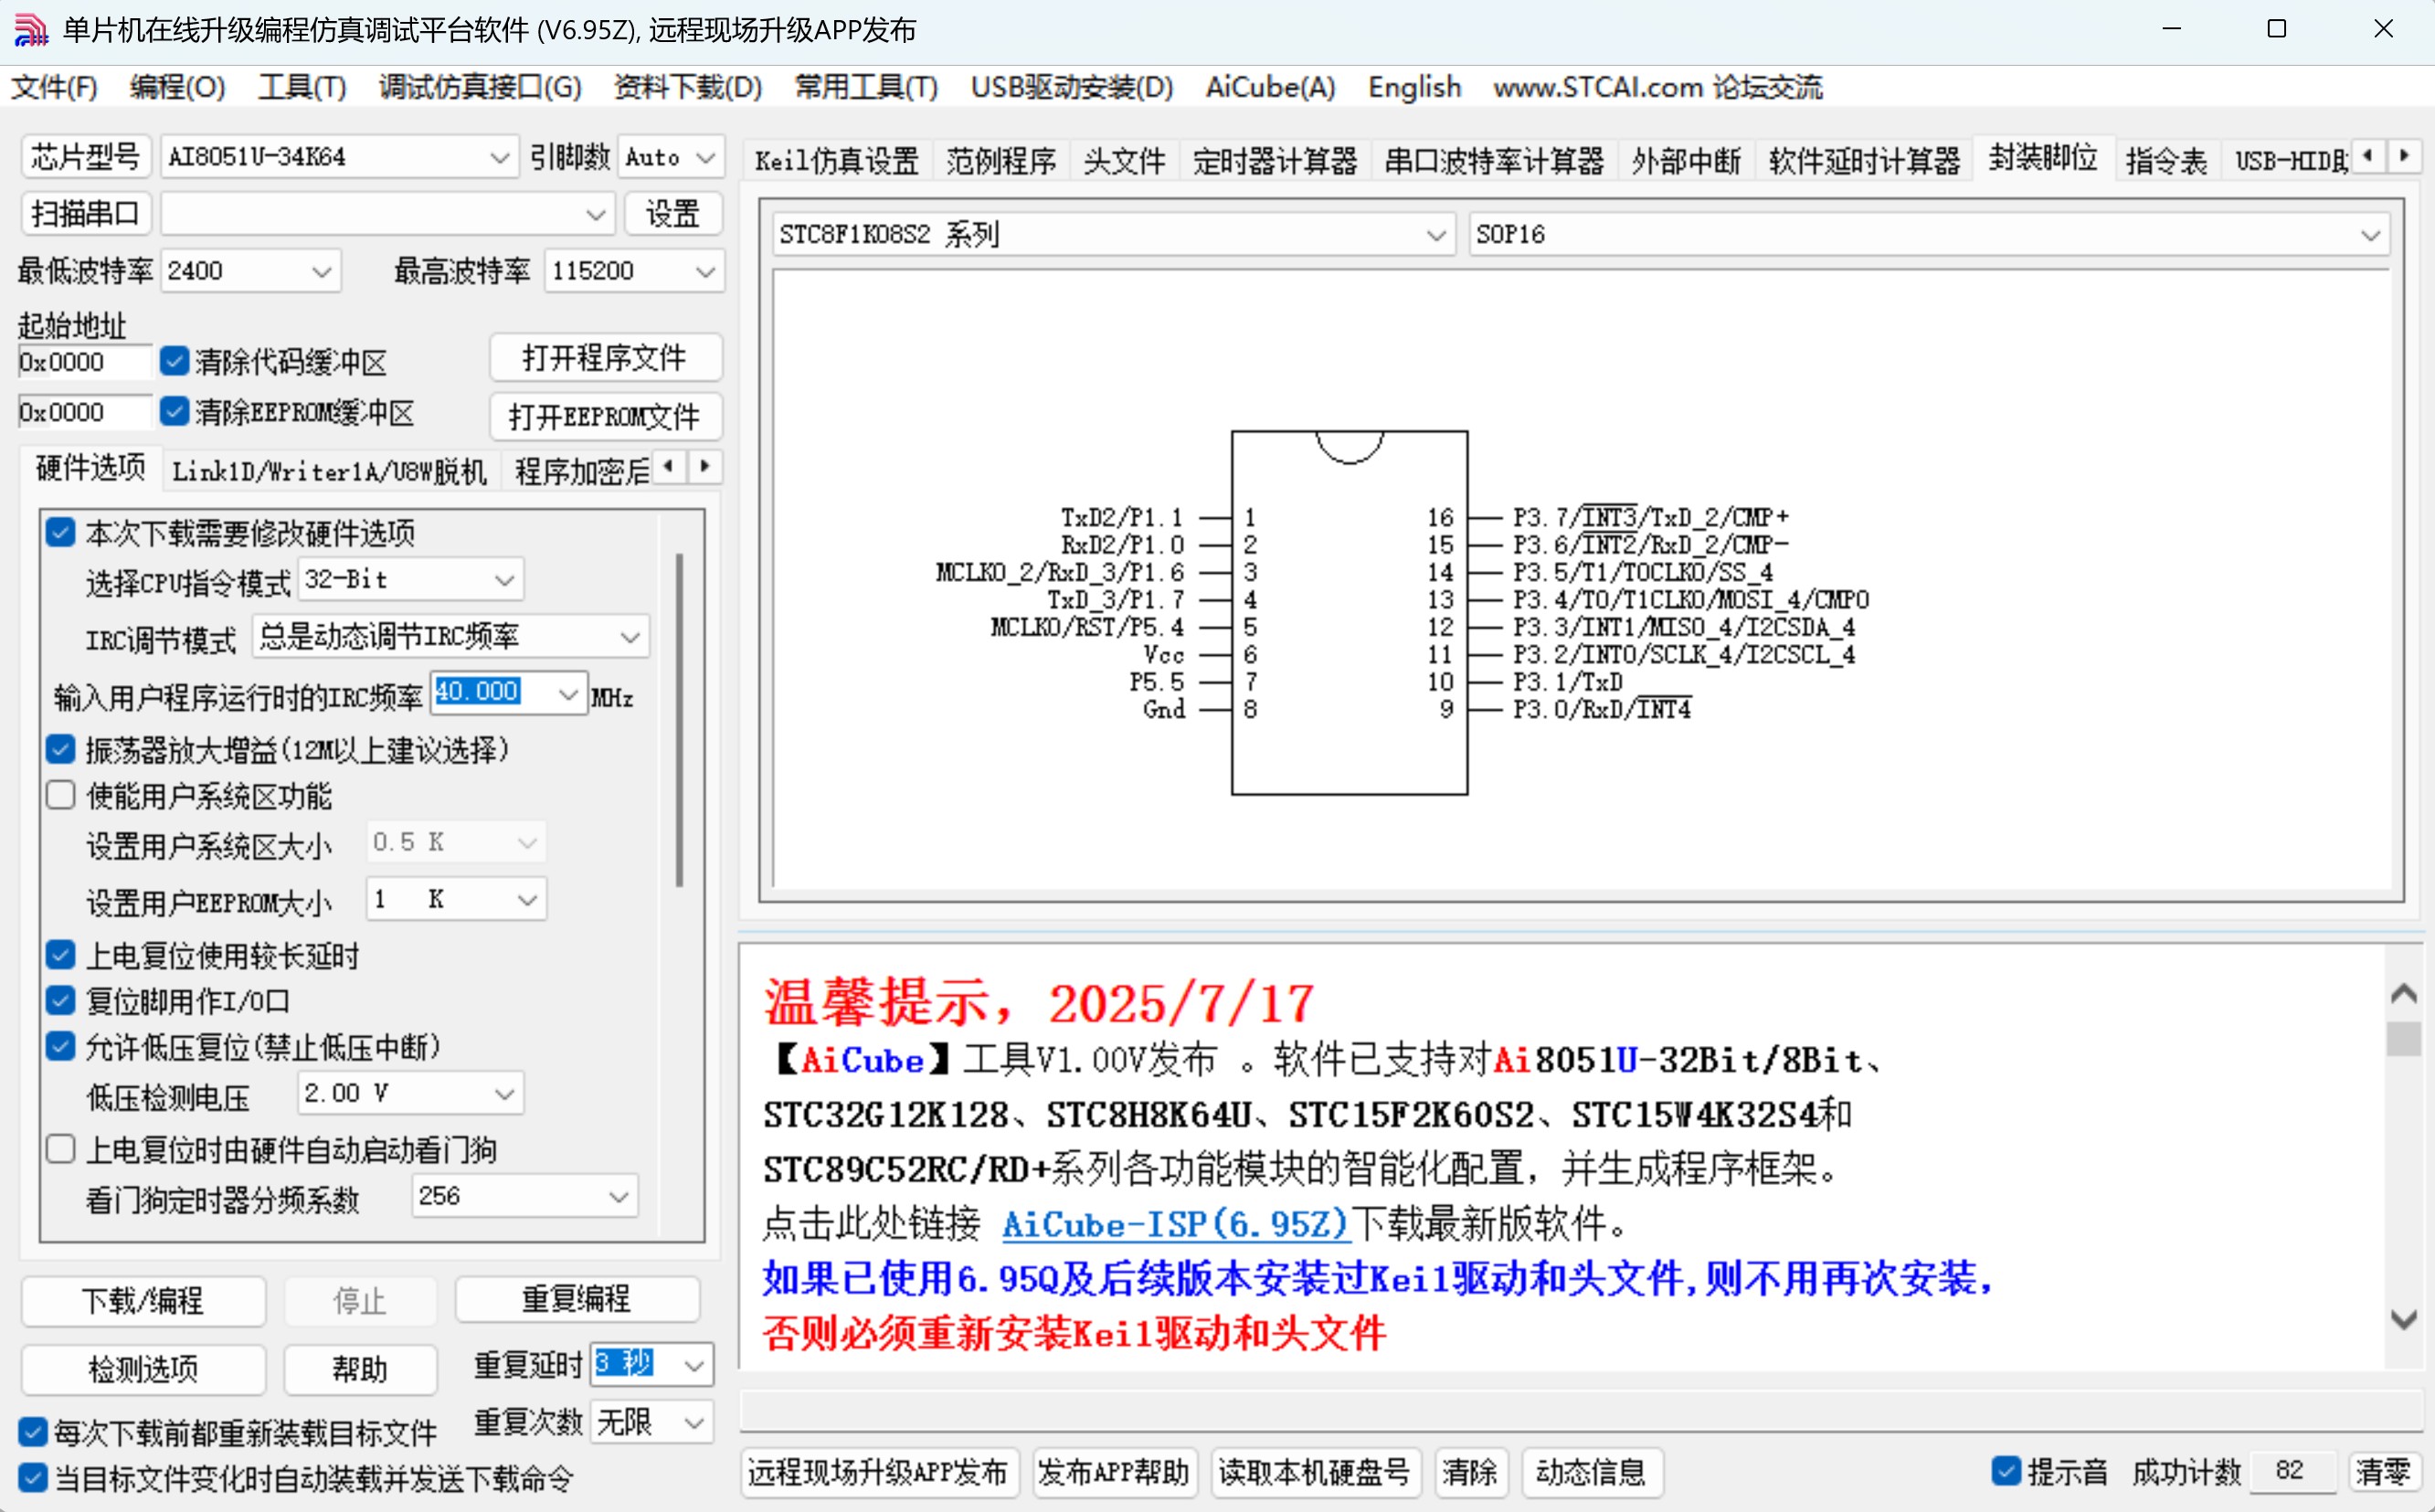Click 清零 success counter button
The height and width of the screenshot is (1512, 2435).
click(2383, 1471)
